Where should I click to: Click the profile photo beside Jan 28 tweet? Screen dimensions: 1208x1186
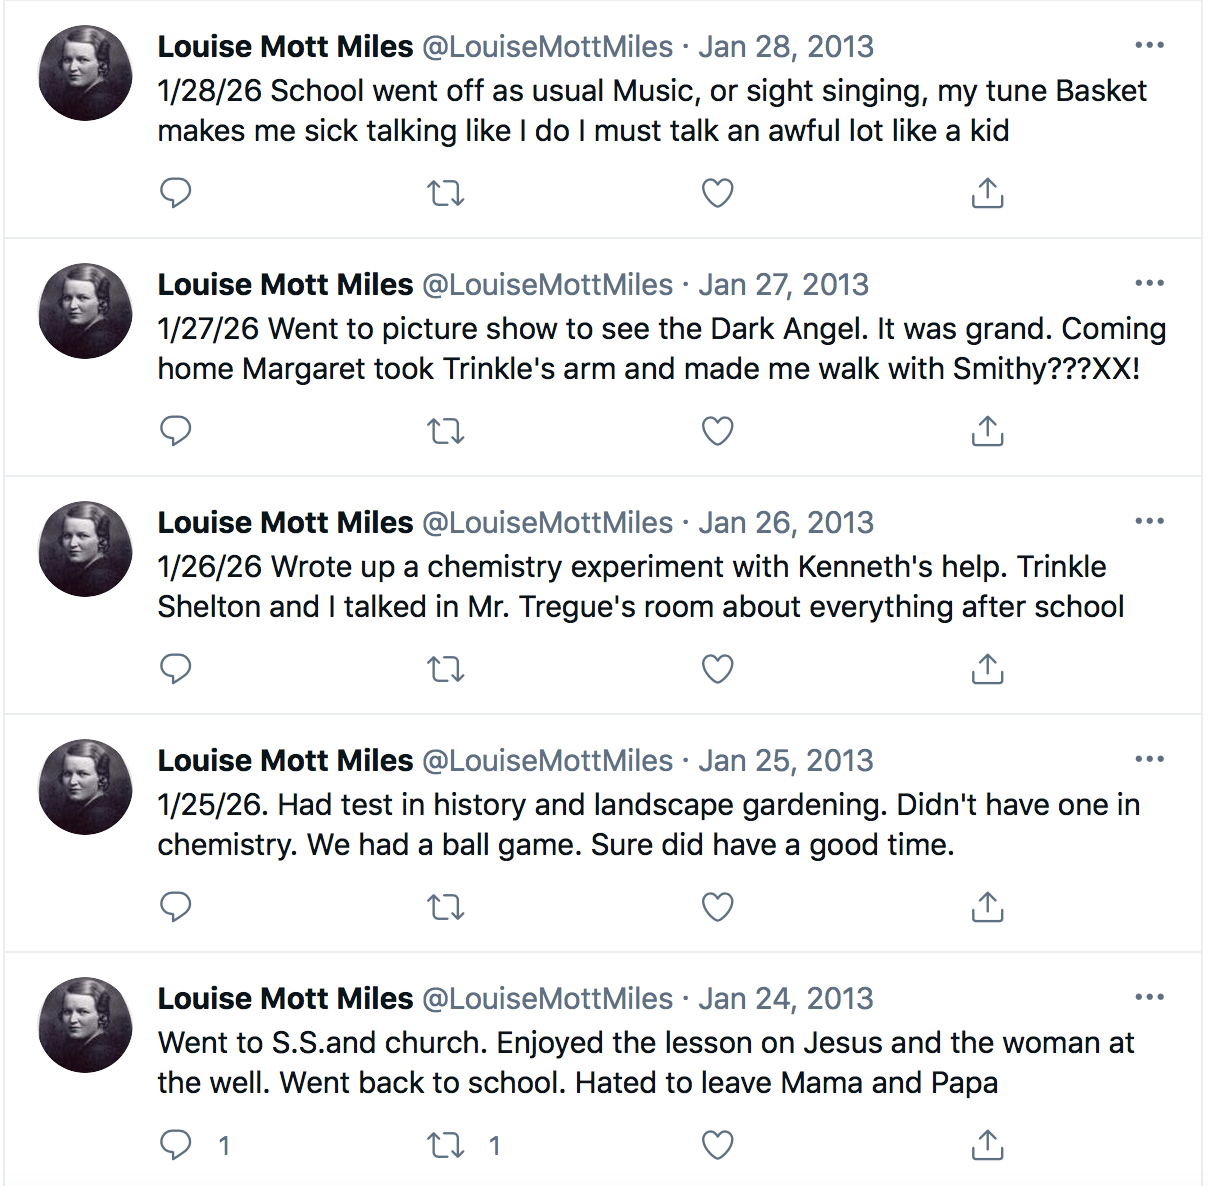[x=85, y=73]
